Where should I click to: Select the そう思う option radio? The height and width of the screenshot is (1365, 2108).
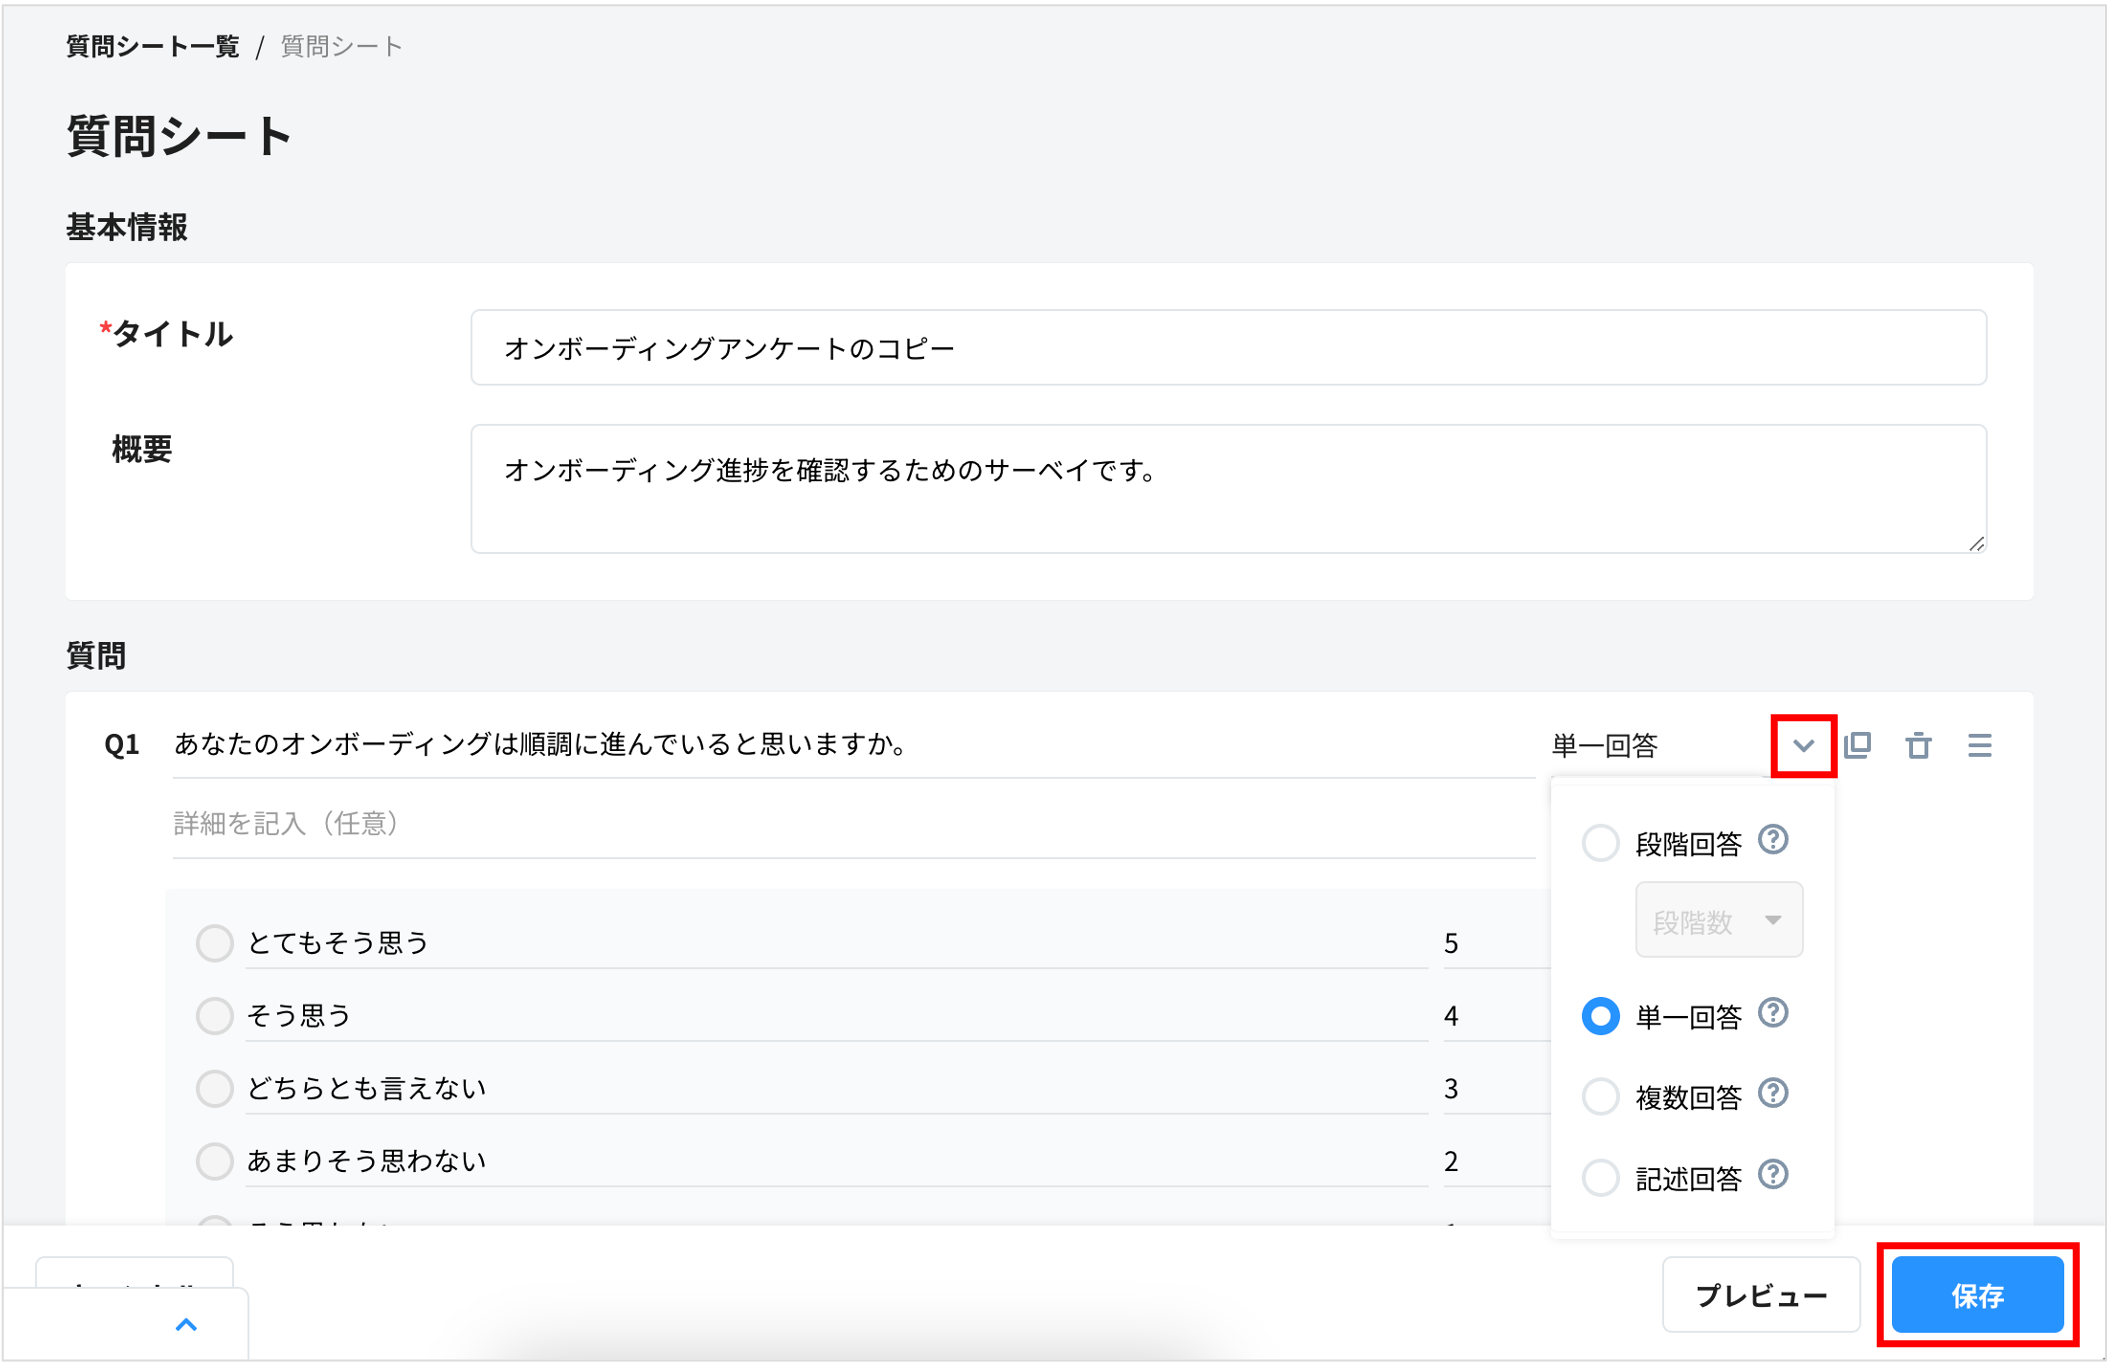pos(214,1015)
